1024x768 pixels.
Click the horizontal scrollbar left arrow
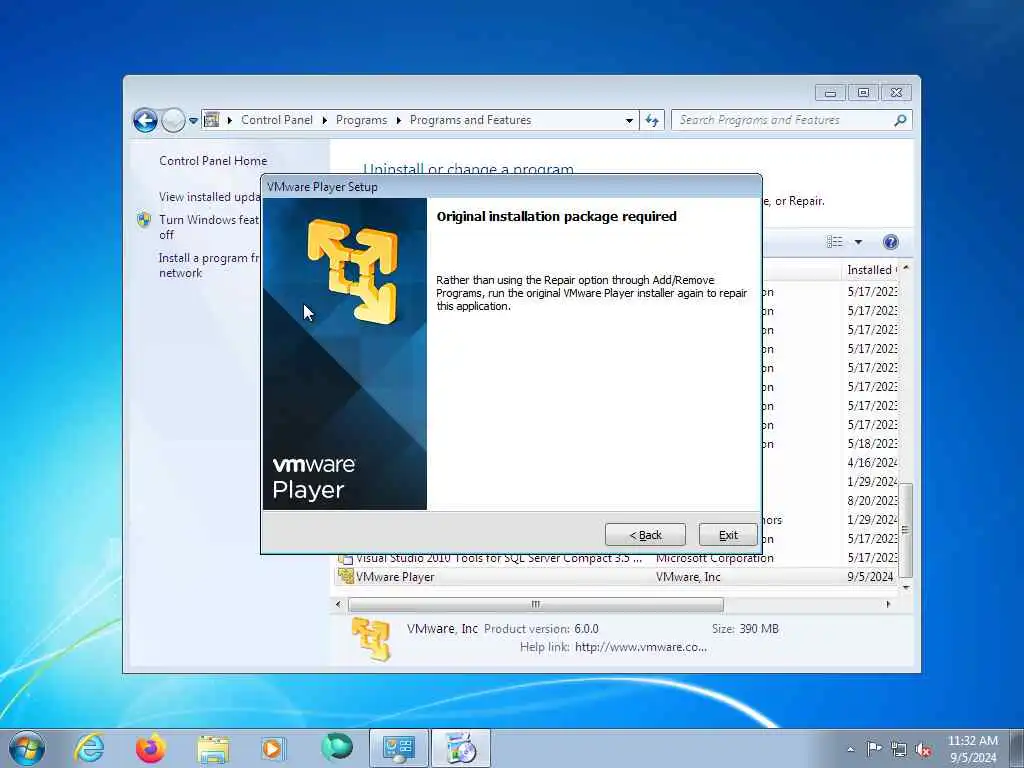(338, 604)
